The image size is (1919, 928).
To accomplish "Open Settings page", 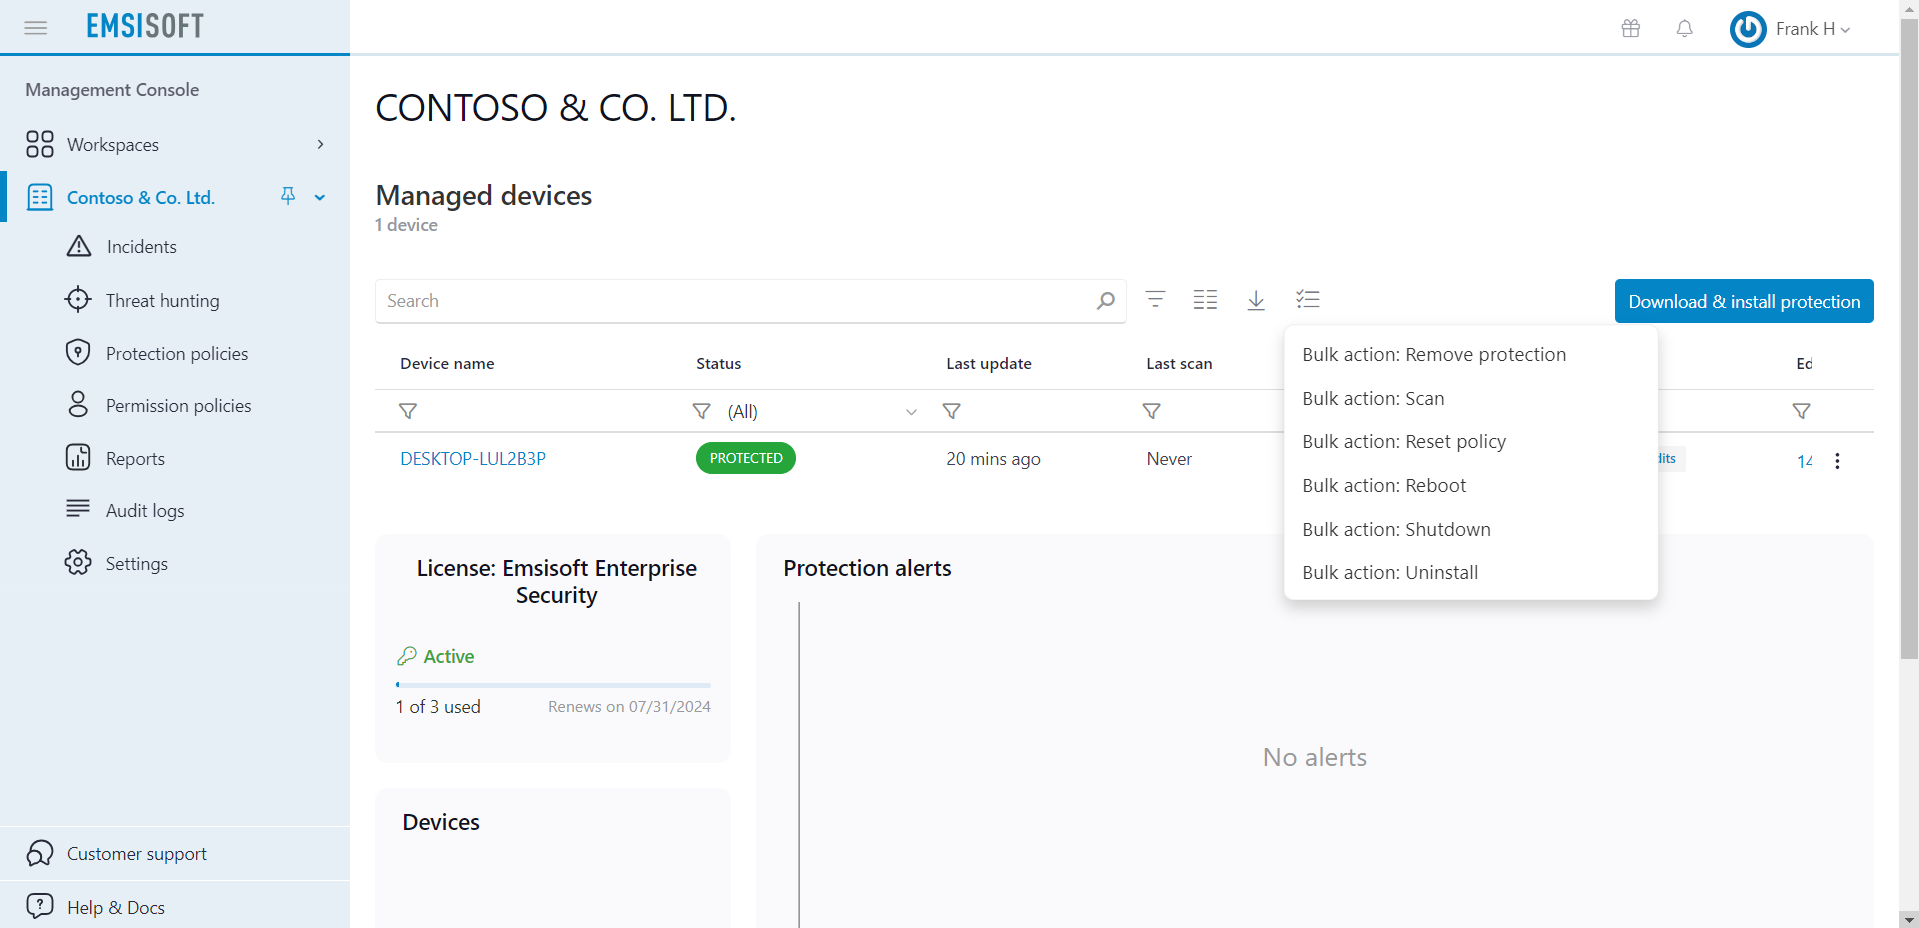I will (136, 564).
